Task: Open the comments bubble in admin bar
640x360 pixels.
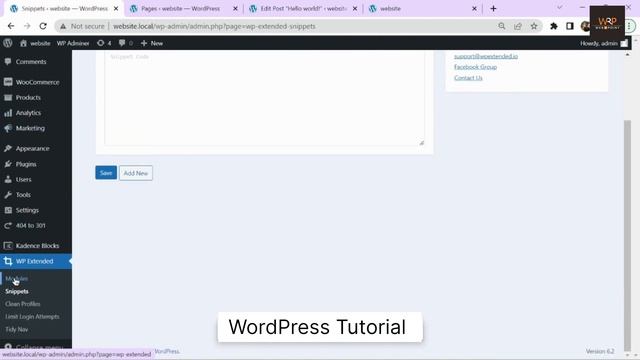Action: pos(125,43)
